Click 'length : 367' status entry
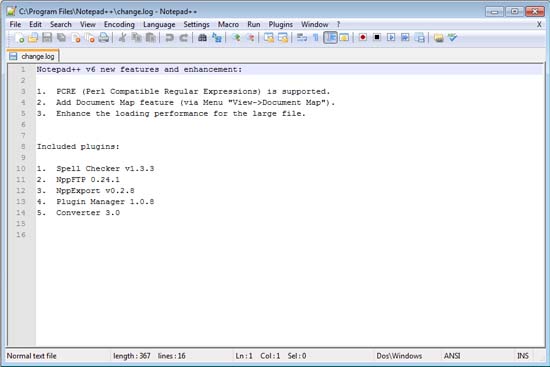550x367 pixels. tap(132, 356)
